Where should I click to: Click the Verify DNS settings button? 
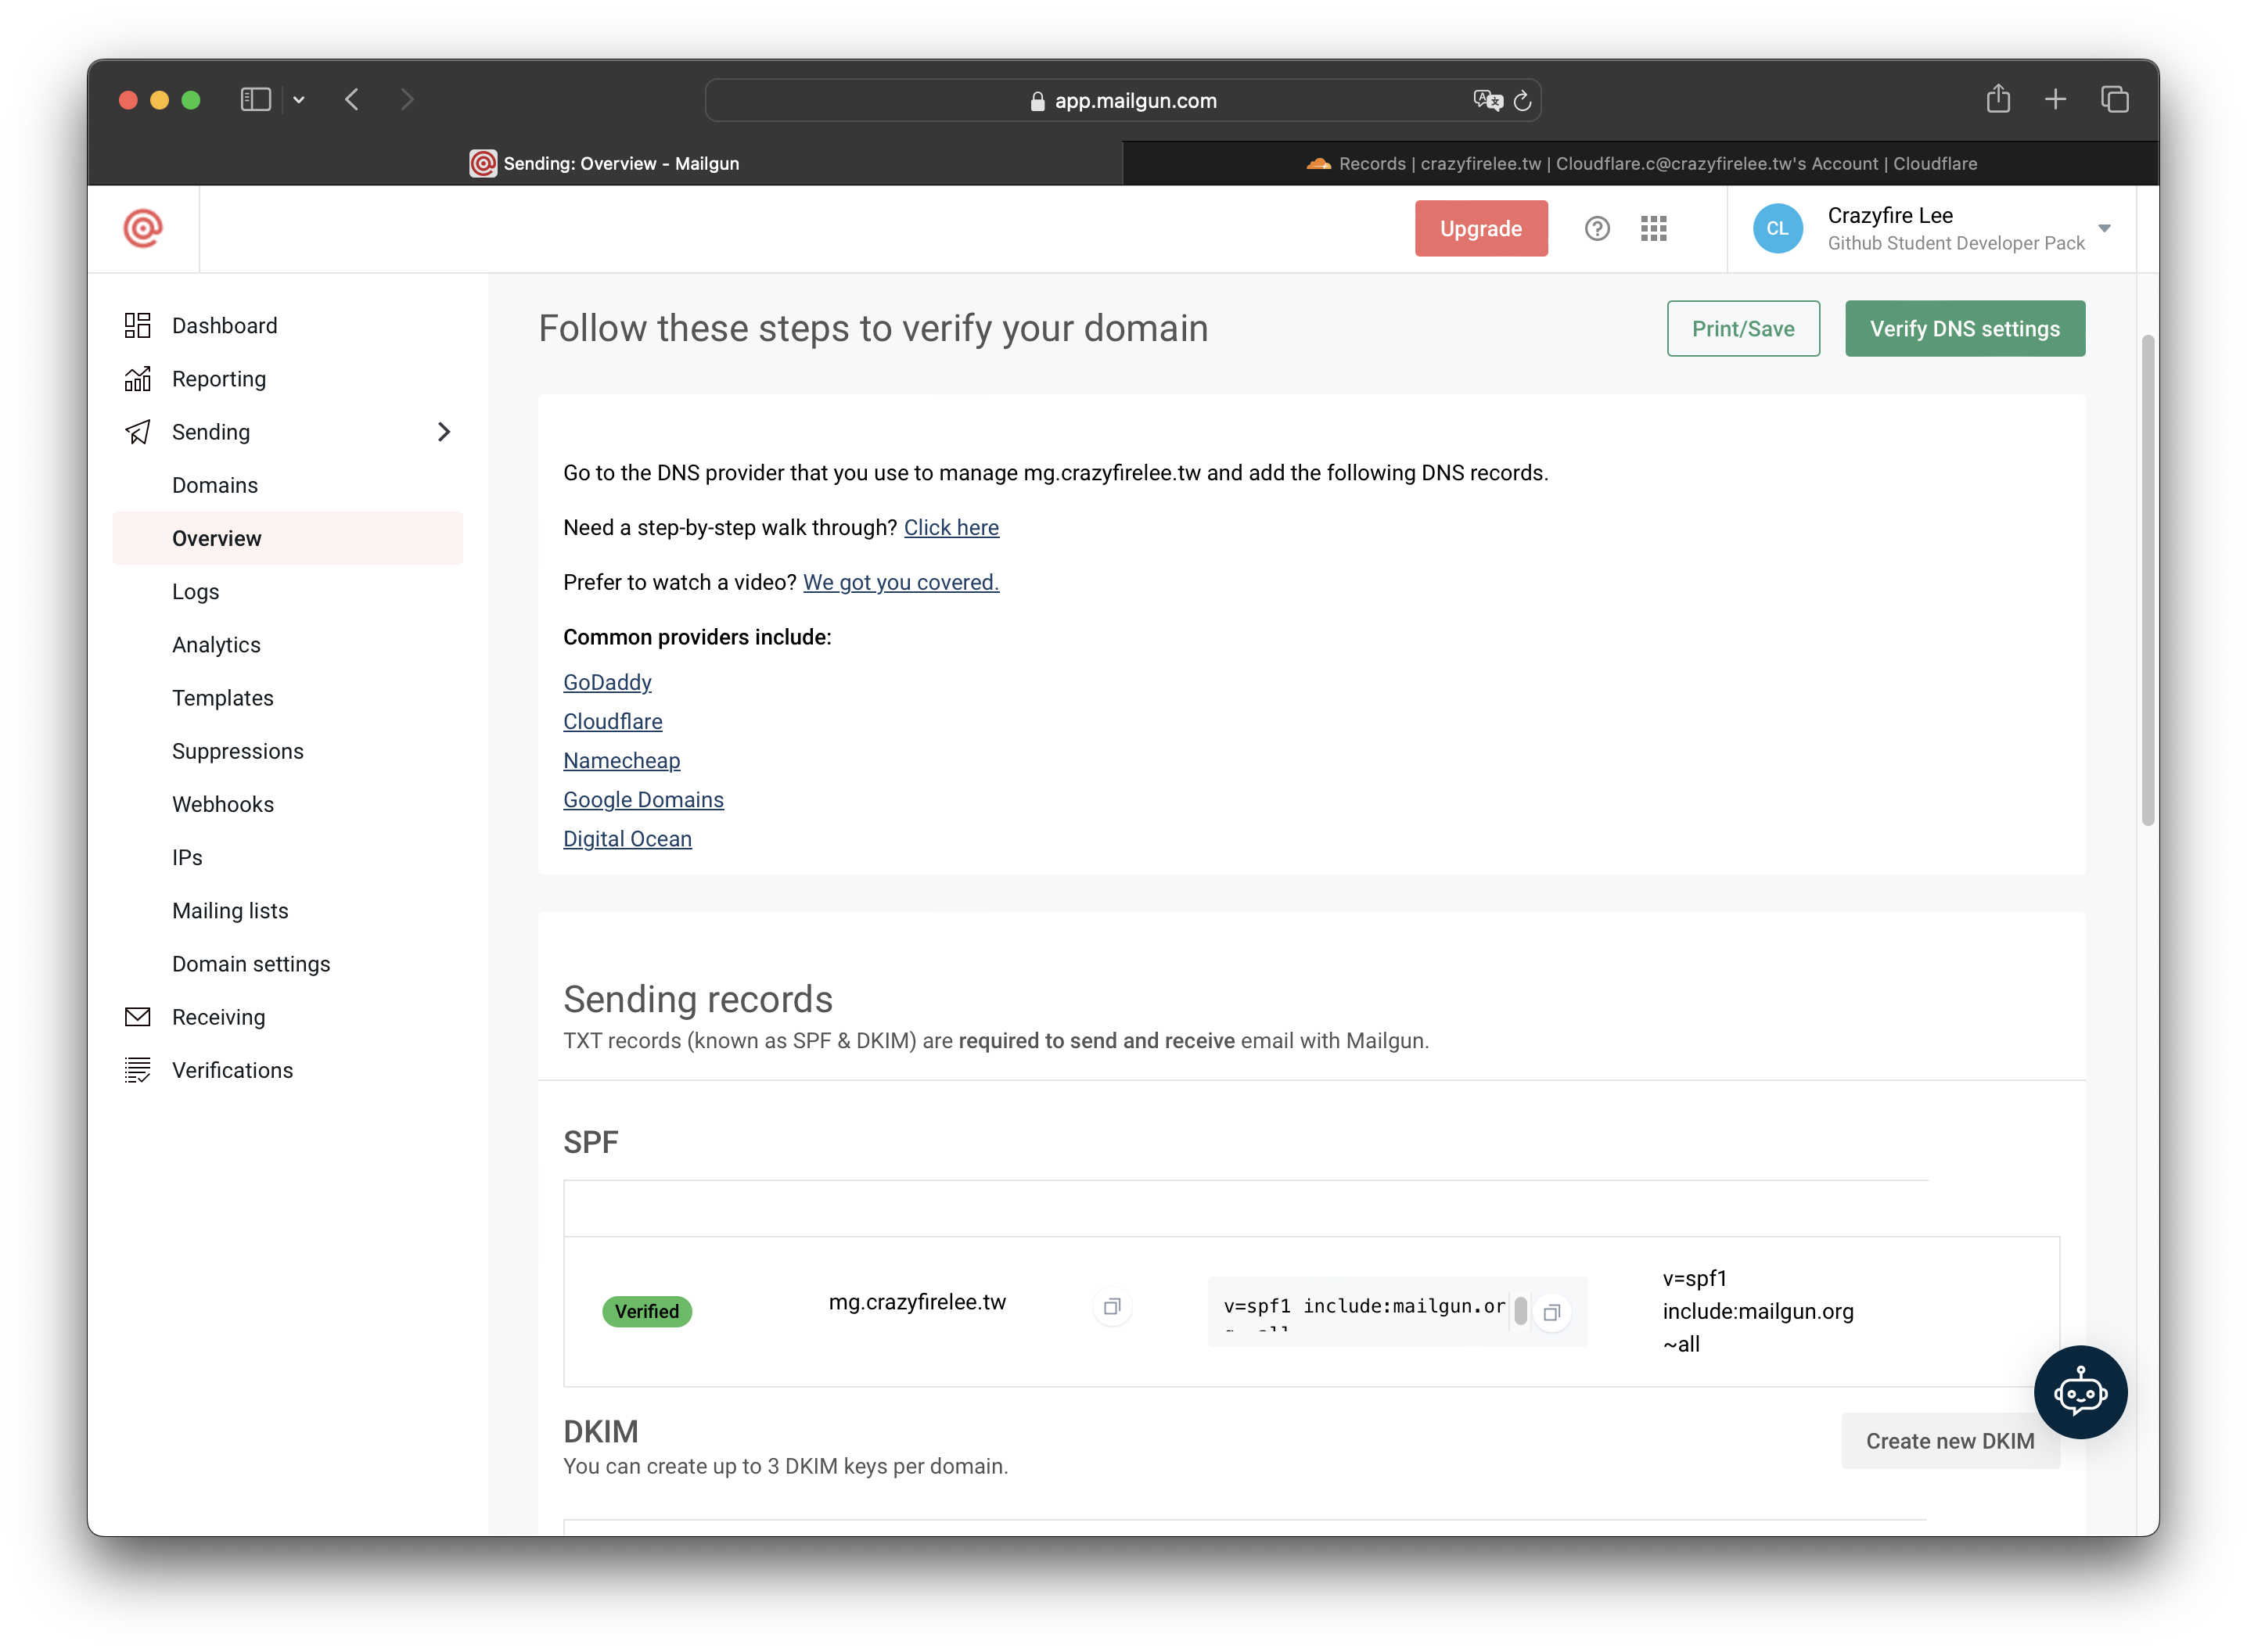coord(1964,329)
